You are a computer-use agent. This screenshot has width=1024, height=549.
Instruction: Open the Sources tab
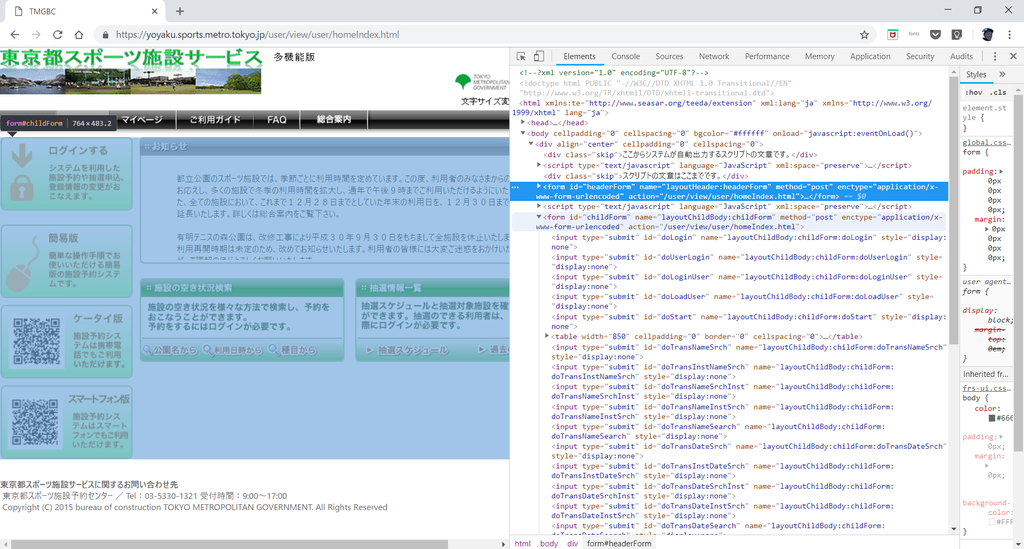tap(669, 57)
